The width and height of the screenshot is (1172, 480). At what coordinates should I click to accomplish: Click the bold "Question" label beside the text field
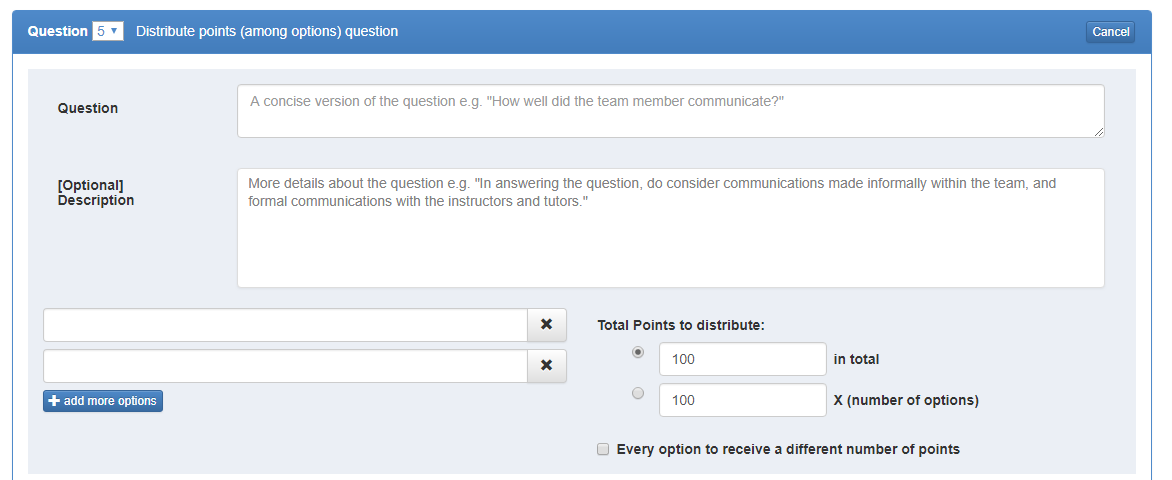88,108
